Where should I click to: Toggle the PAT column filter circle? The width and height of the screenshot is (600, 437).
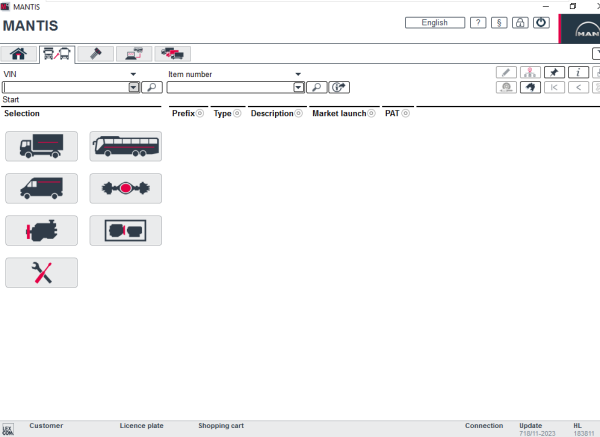click(x=406, y=113)
